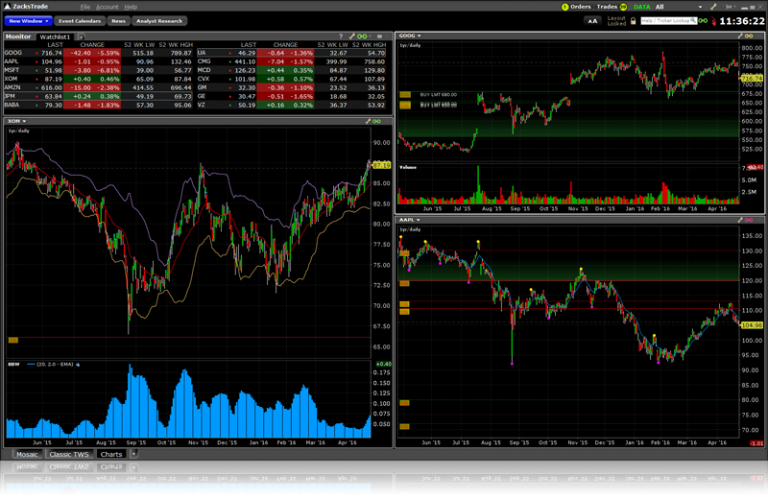Select the AMZN watchlist row
The width and height of the screenshot is (768, 500).
[98, 88]
